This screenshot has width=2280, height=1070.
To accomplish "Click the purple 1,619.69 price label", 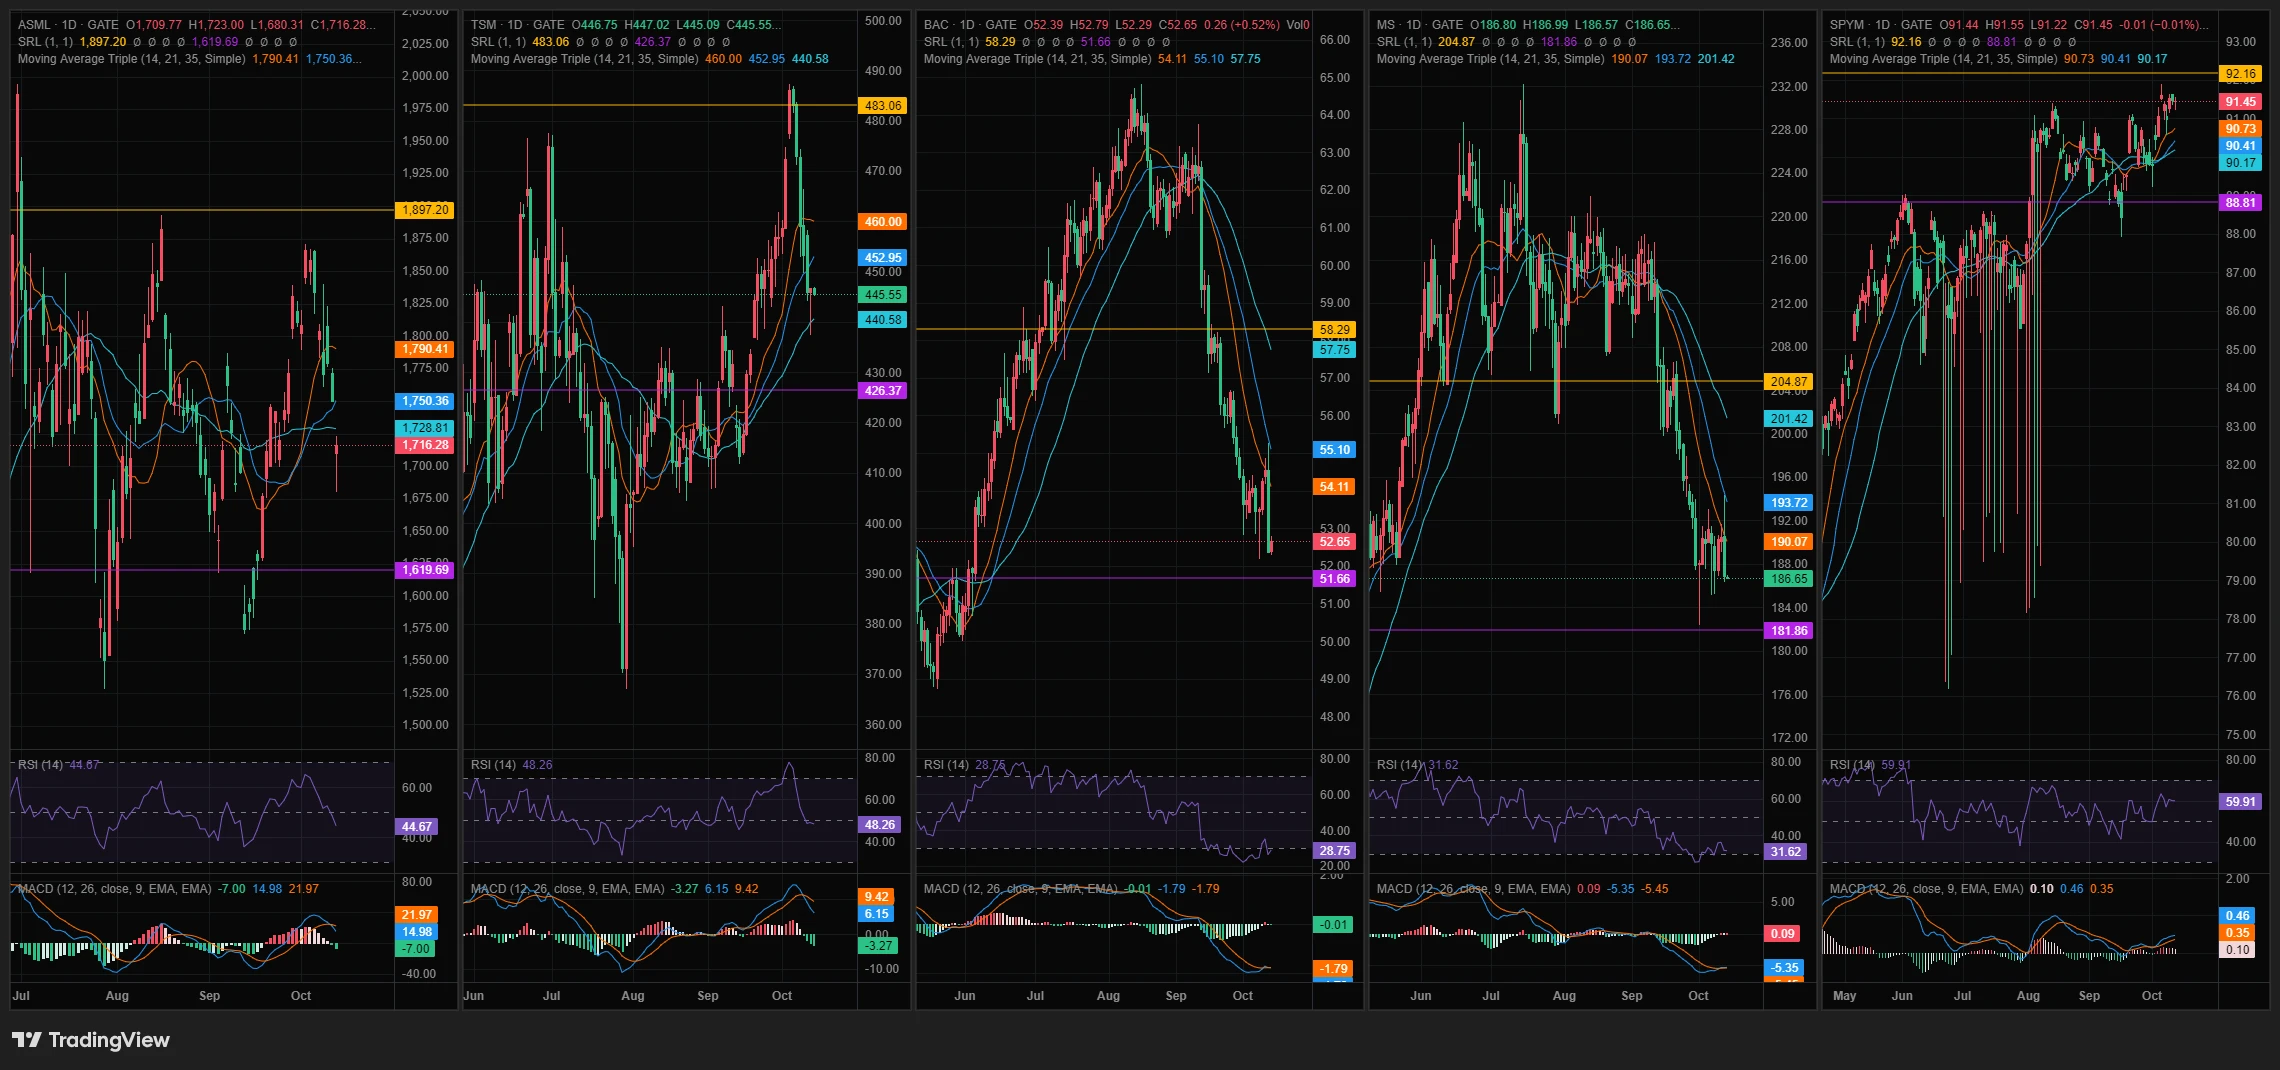I will point(426,570).
